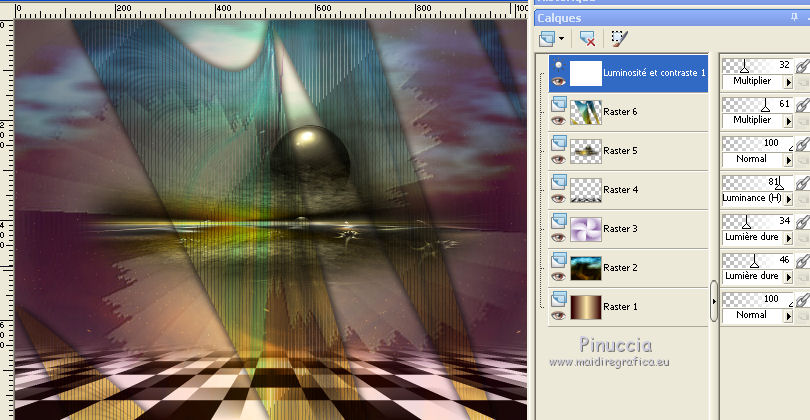Toggle link icon for Raster 2
The image size is (810, 420).
pos(802,261)
